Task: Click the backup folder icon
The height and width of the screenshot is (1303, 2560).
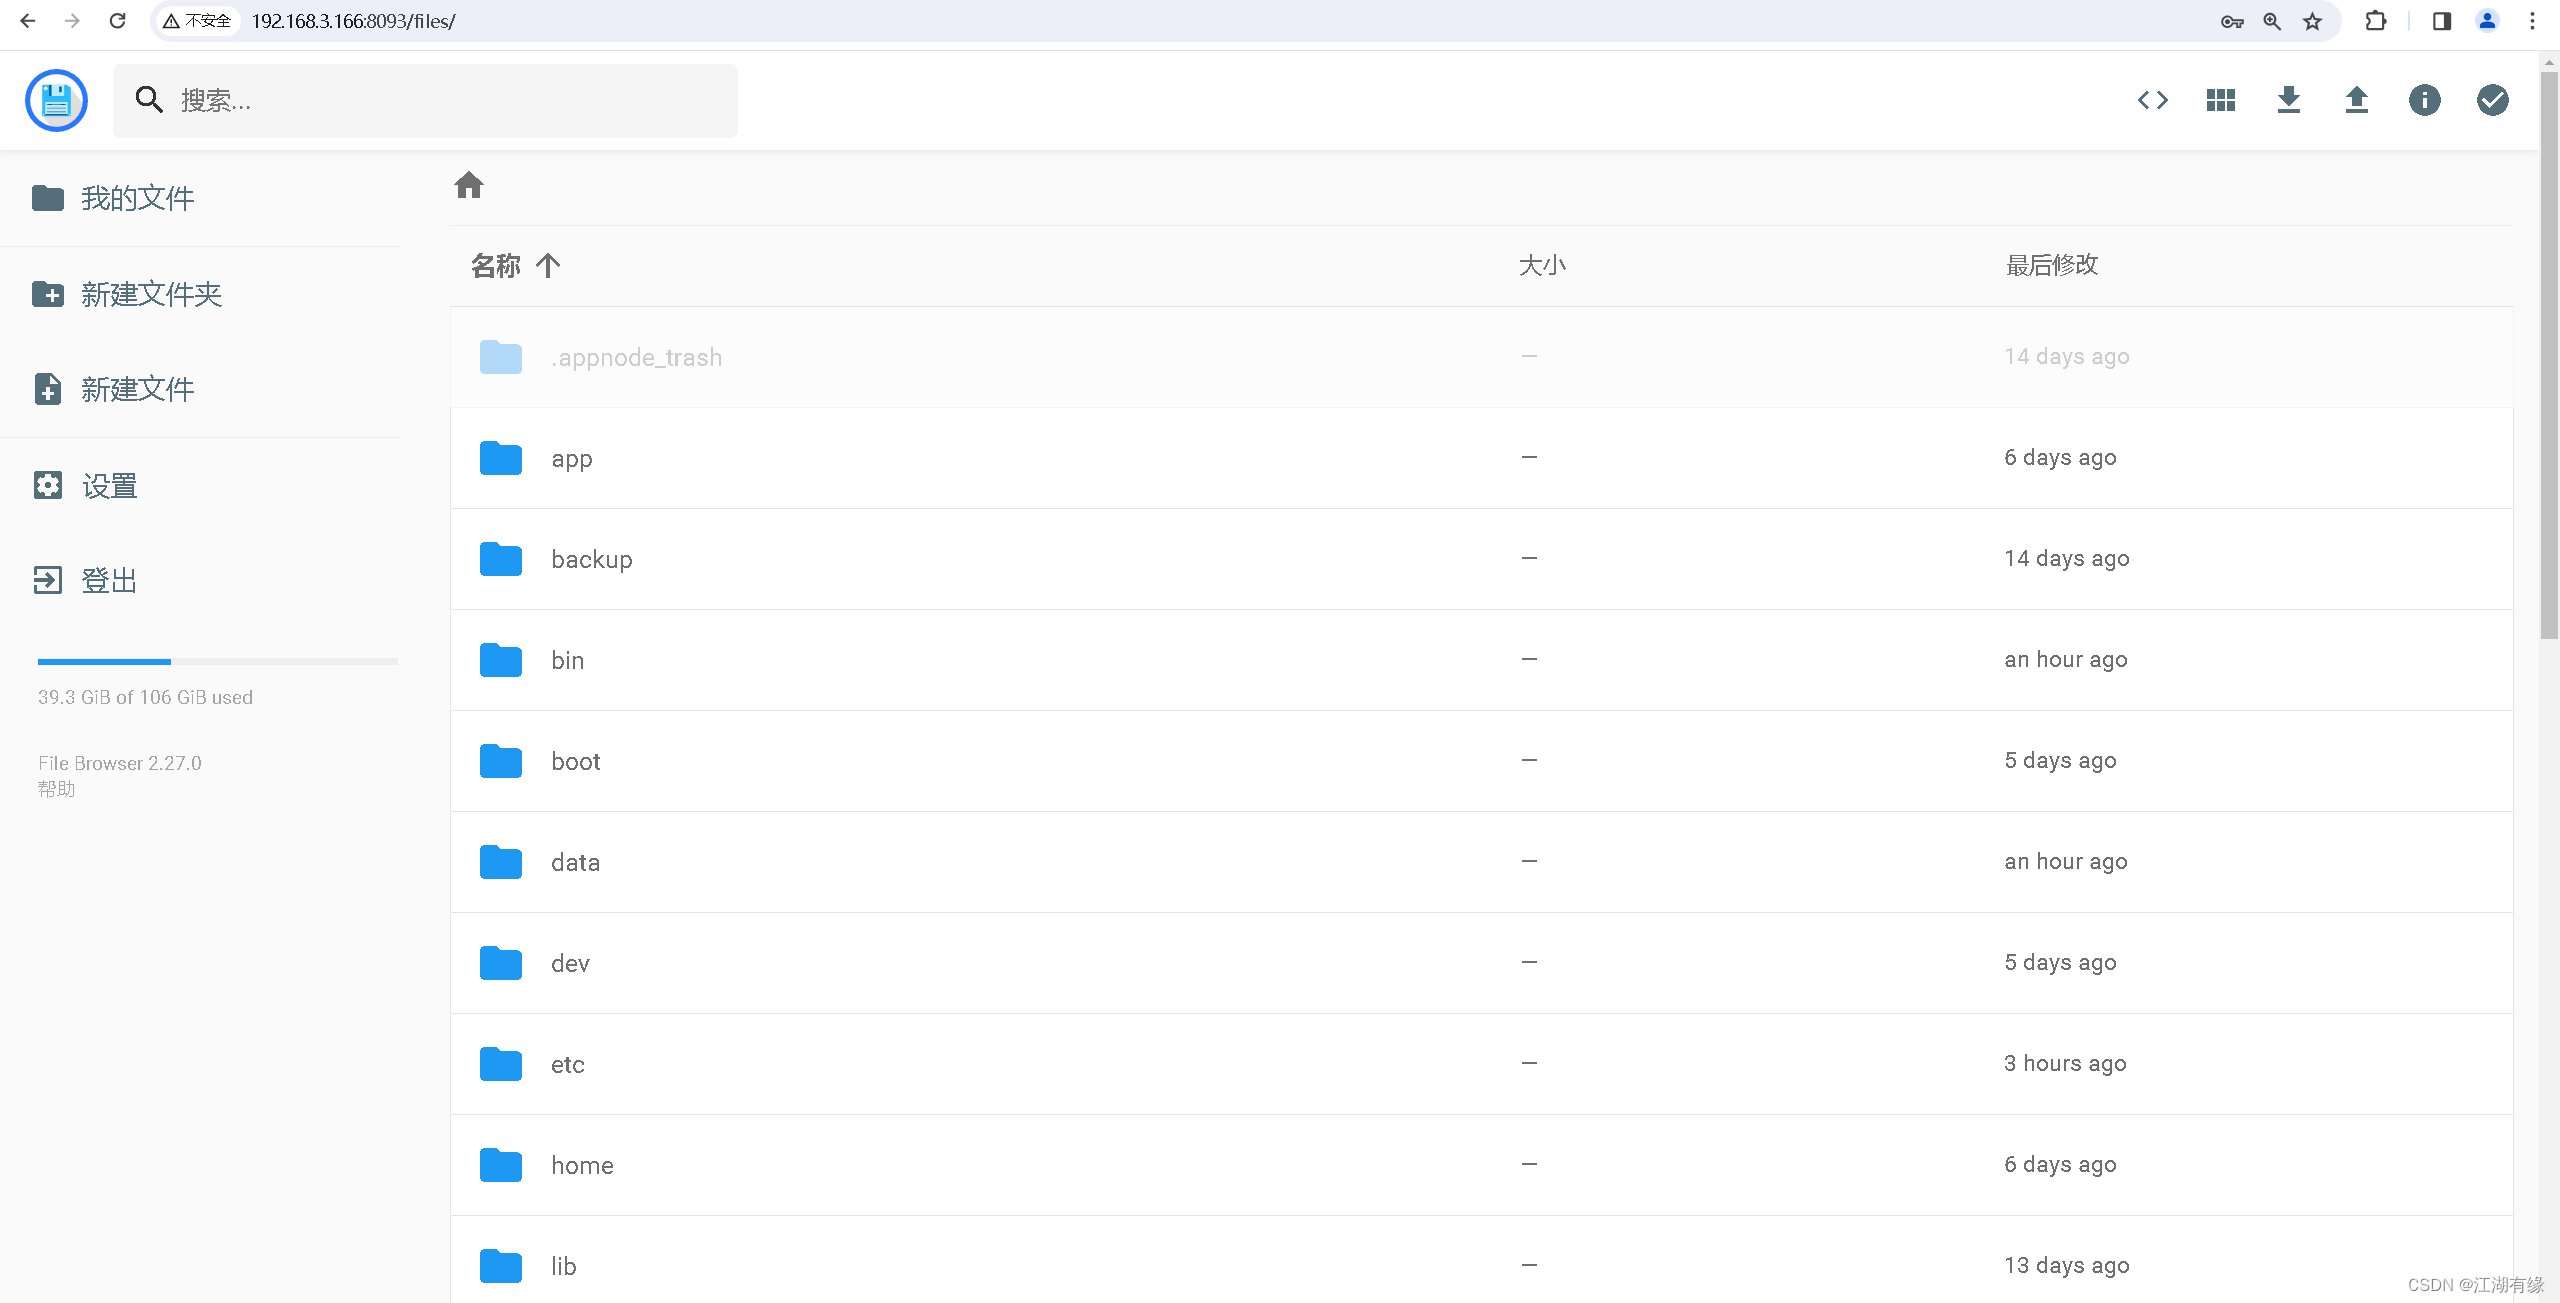Action: click(501, 559)
